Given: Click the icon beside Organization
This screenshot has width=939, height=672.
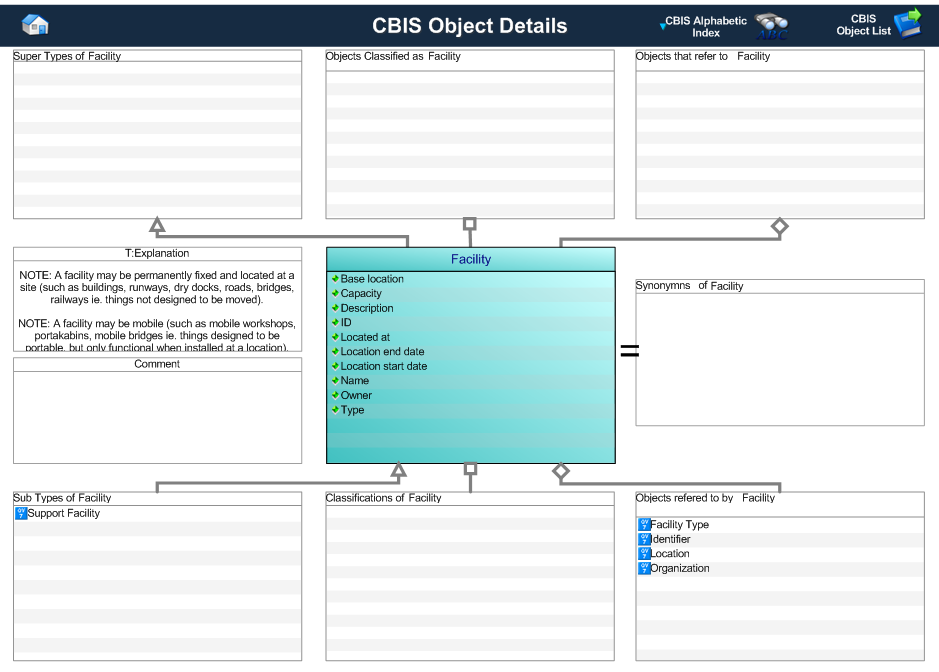Looking at the screenshot, I should click(x=644, y=568).
